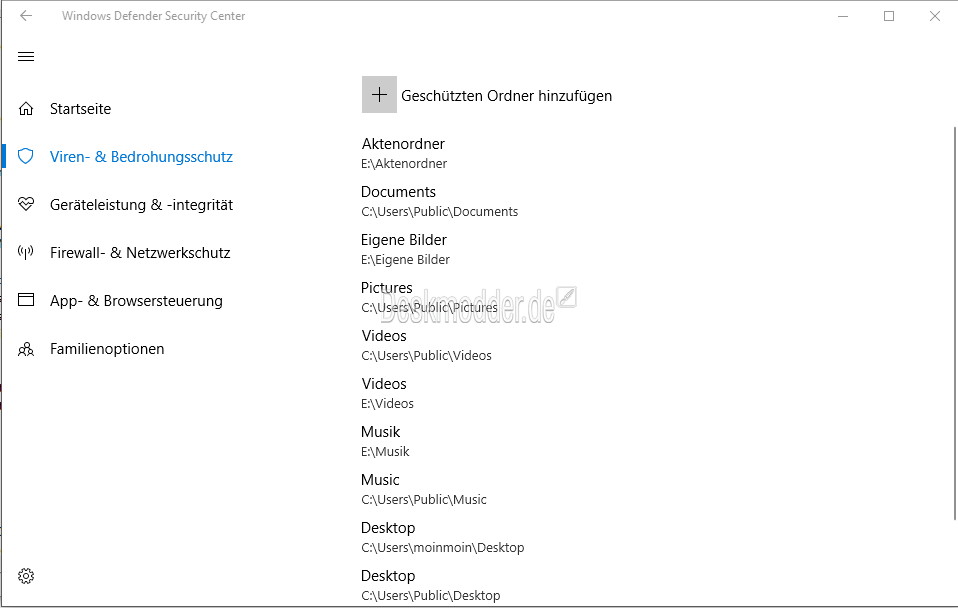
Task: Select the moinmoin Desktop folder entry
Action: coord(442,537)
